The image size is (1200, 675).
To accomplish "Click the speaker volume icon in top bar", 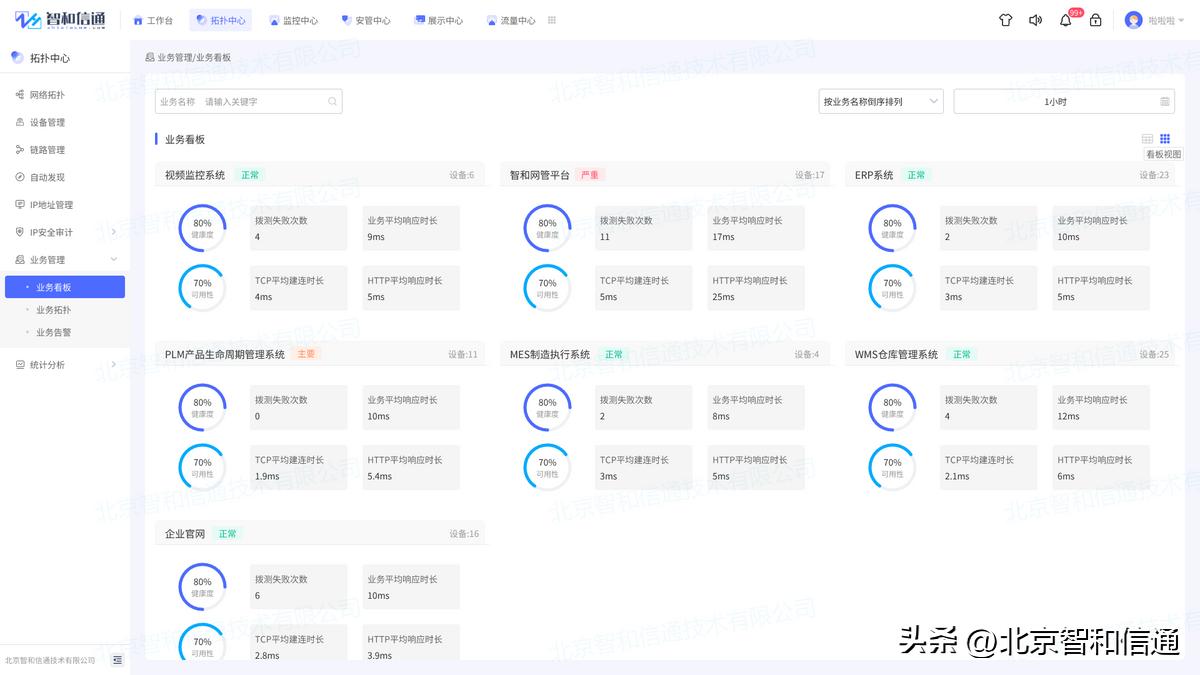I will (1035, 19).
